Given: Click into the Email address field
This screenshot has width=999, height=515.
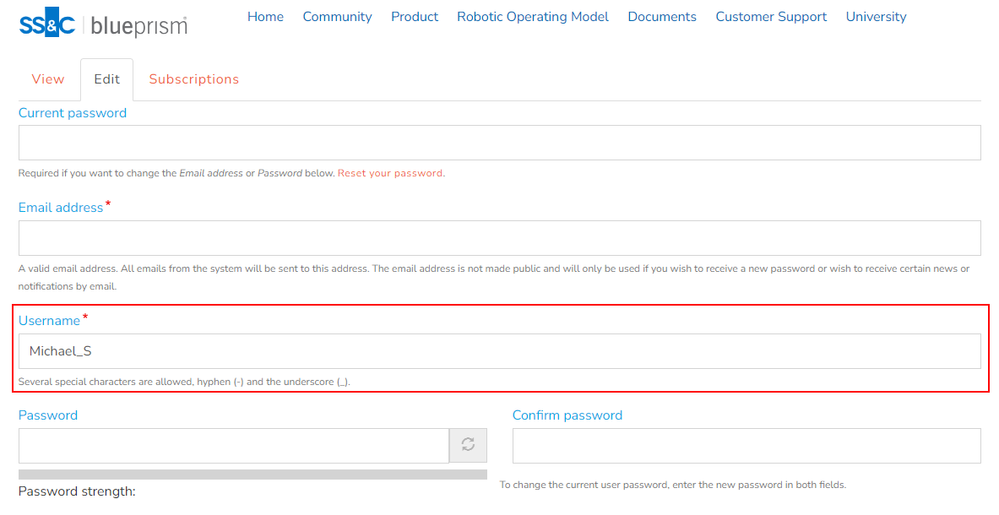Looking at the screenshot, I should coord(499,238).
